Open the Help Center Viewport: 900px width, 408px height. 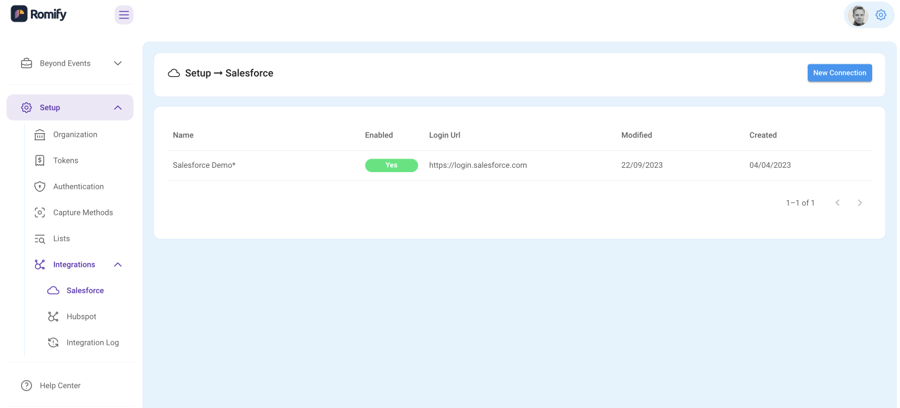tap(60, 385)
